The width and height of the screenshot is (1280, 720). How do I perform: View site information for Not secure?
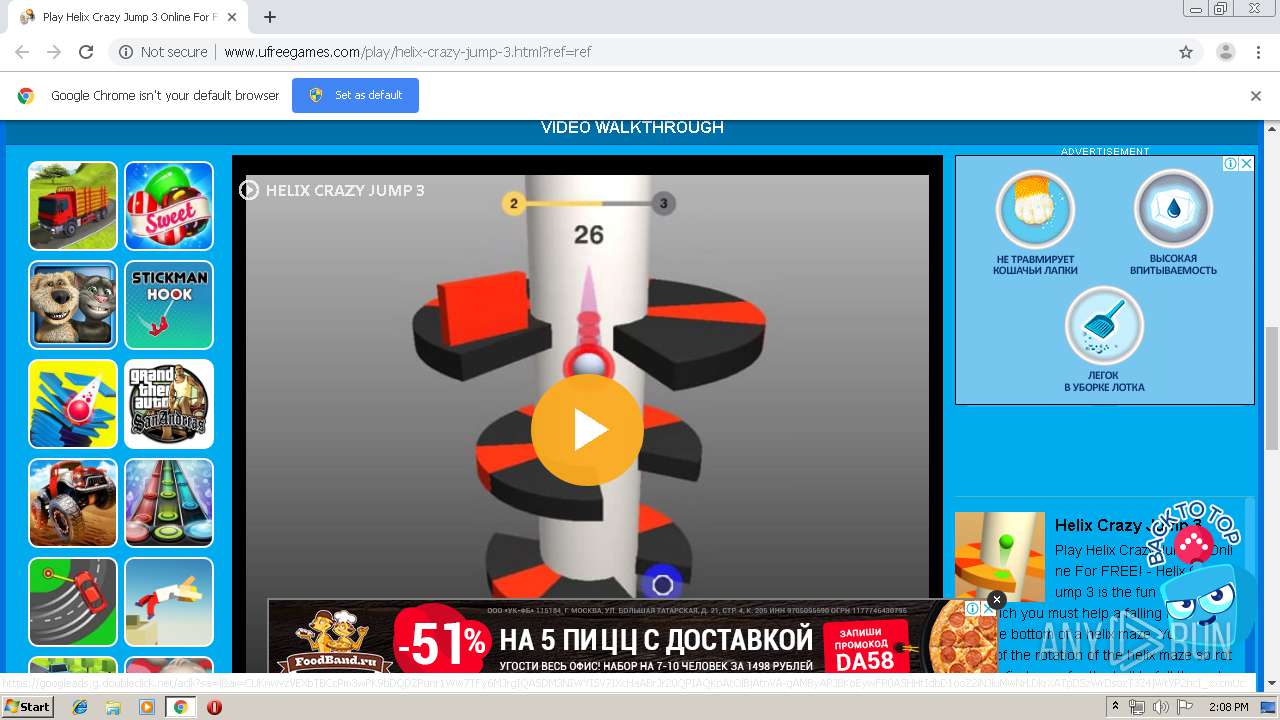tap(163, 52)
